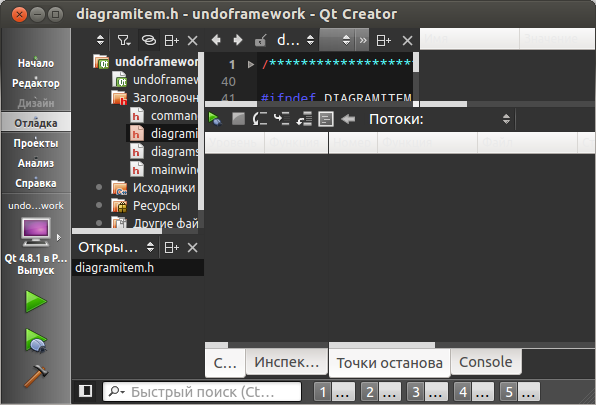The image size is (596, 405).
Task: Toggle operate by instruction icon
Action: pyautogui.click(x=326, y=119)
